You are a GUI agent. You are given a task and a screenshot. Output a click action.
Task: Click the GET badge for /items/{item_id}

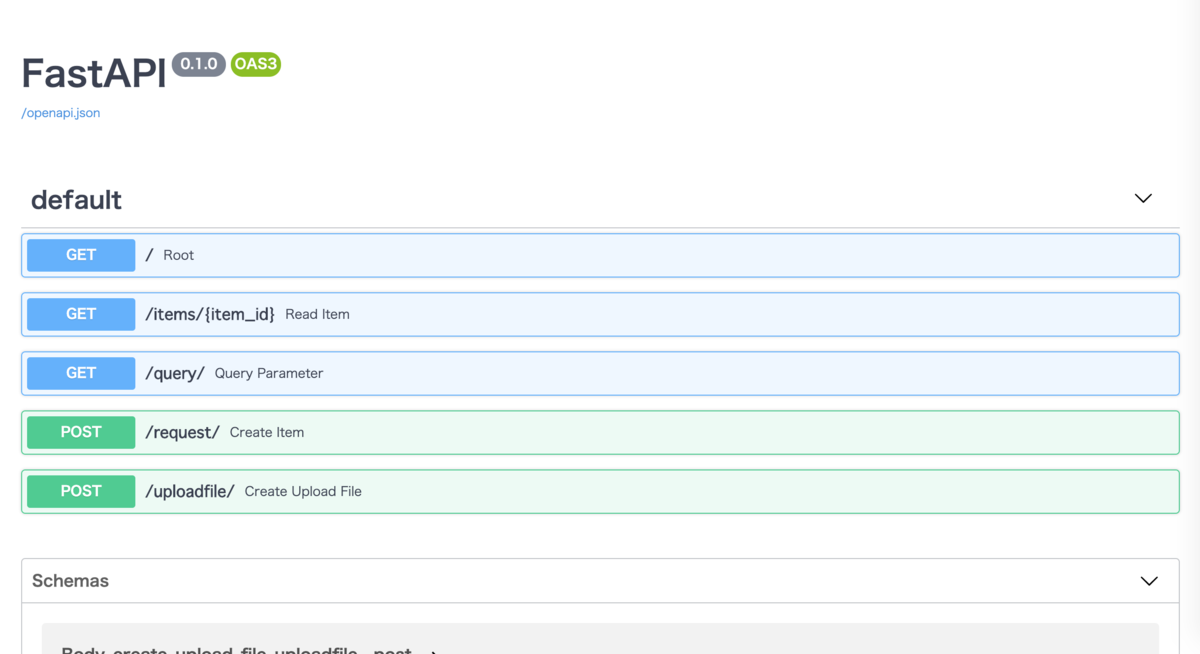pos(81,314)
